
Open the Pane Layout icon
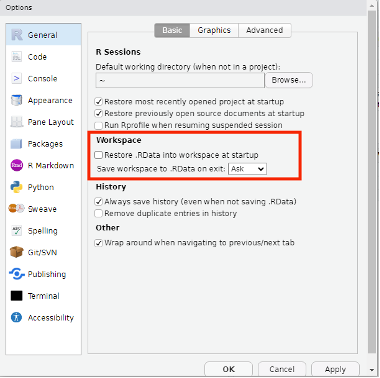(17, 122)
